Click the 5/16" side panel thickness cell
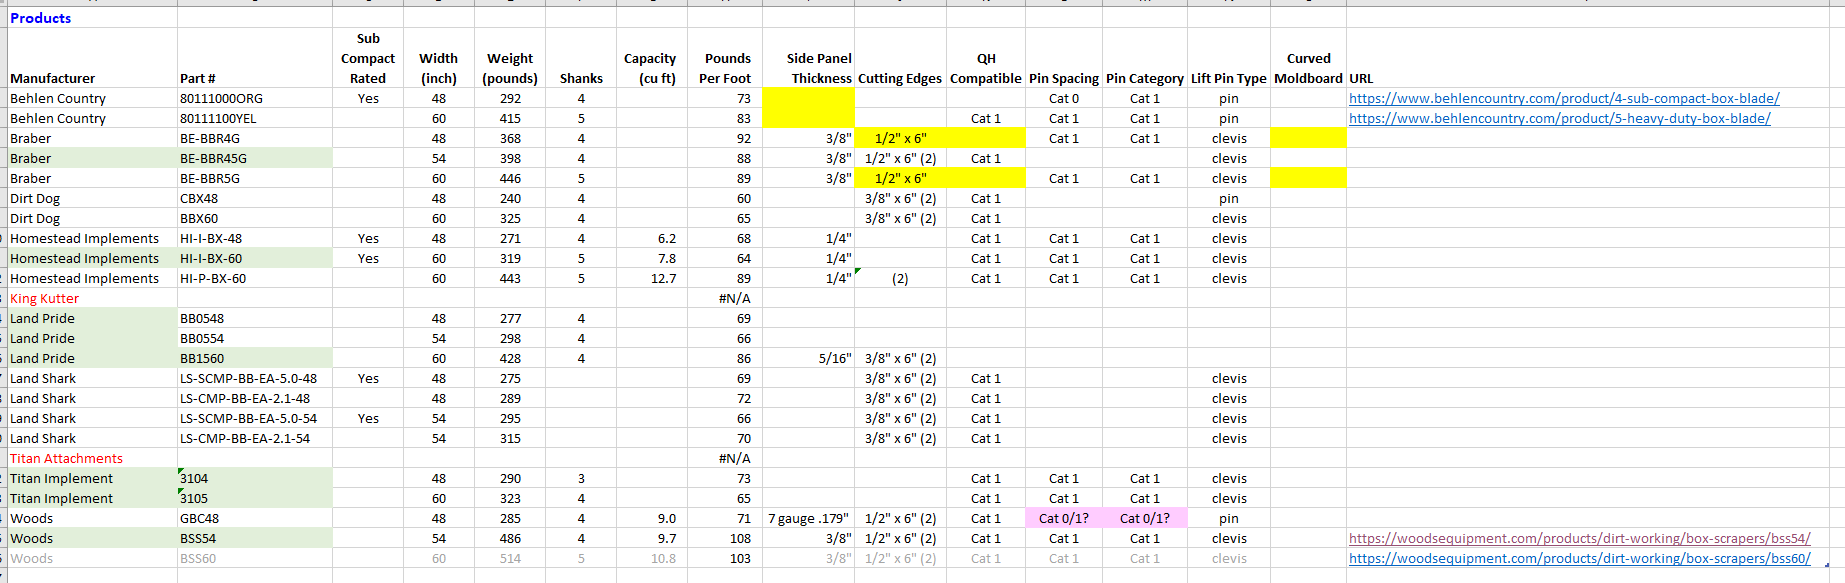 coord(834,358)
